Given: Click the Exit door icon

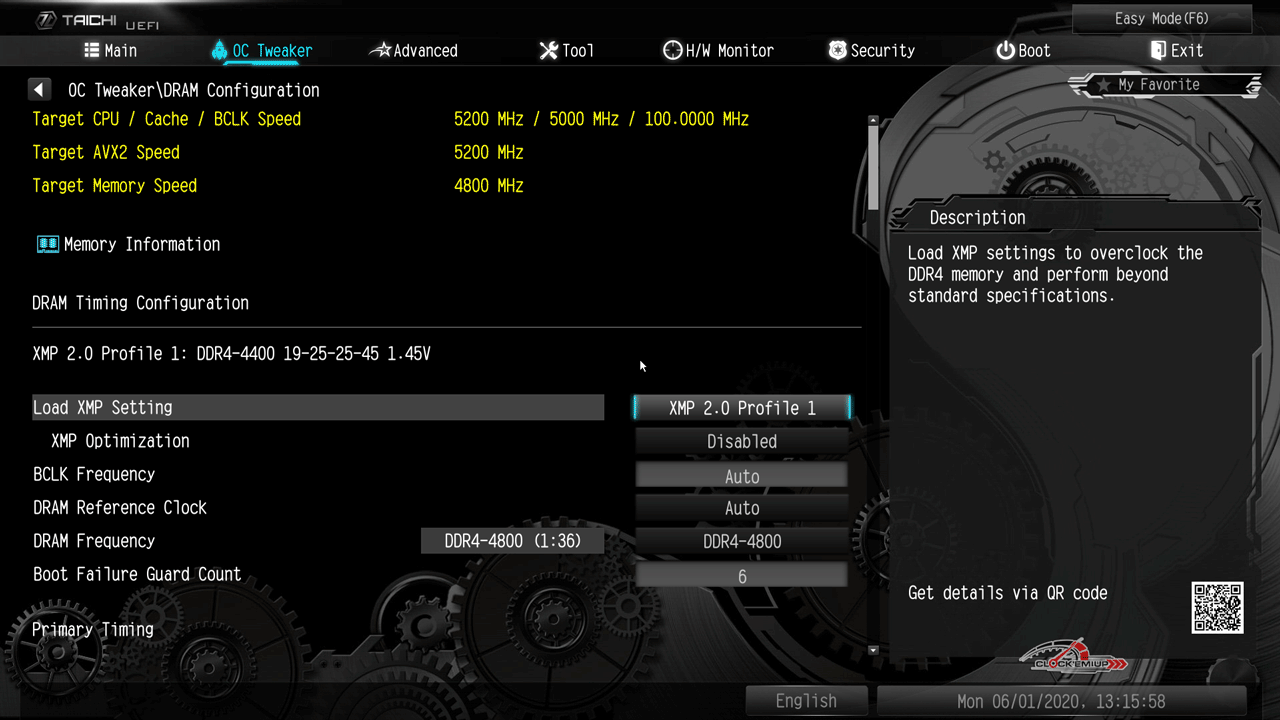Looking at the screenshot, I should pyautogui.click(x=1158, y=50).
